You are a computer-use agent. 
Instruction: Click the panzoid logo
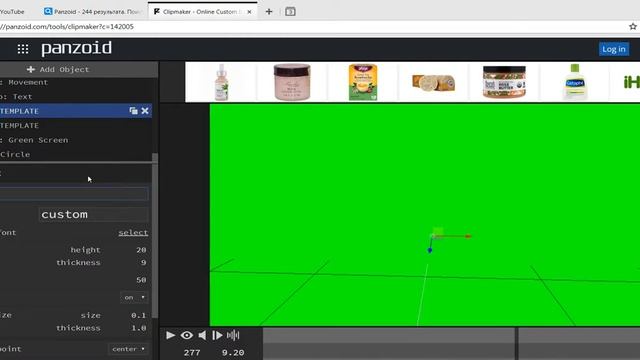(x=76, y=49)
